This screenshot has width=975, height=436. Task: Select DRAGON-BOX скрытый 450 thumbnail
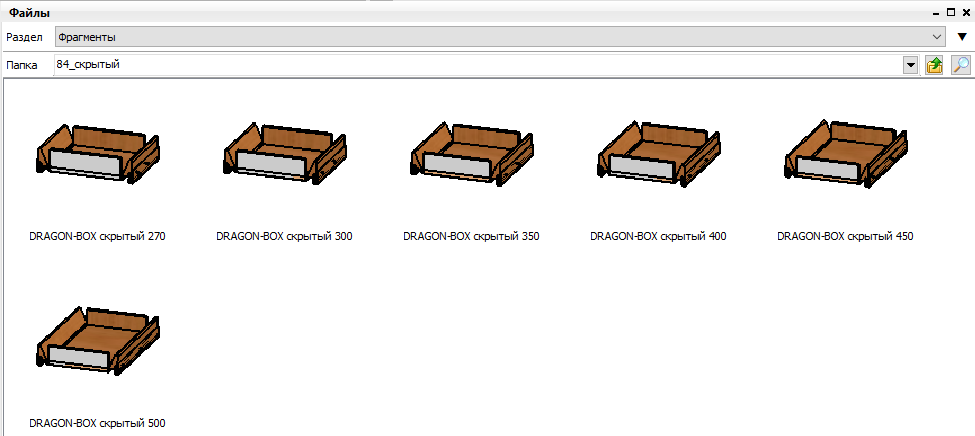point(846,154)
